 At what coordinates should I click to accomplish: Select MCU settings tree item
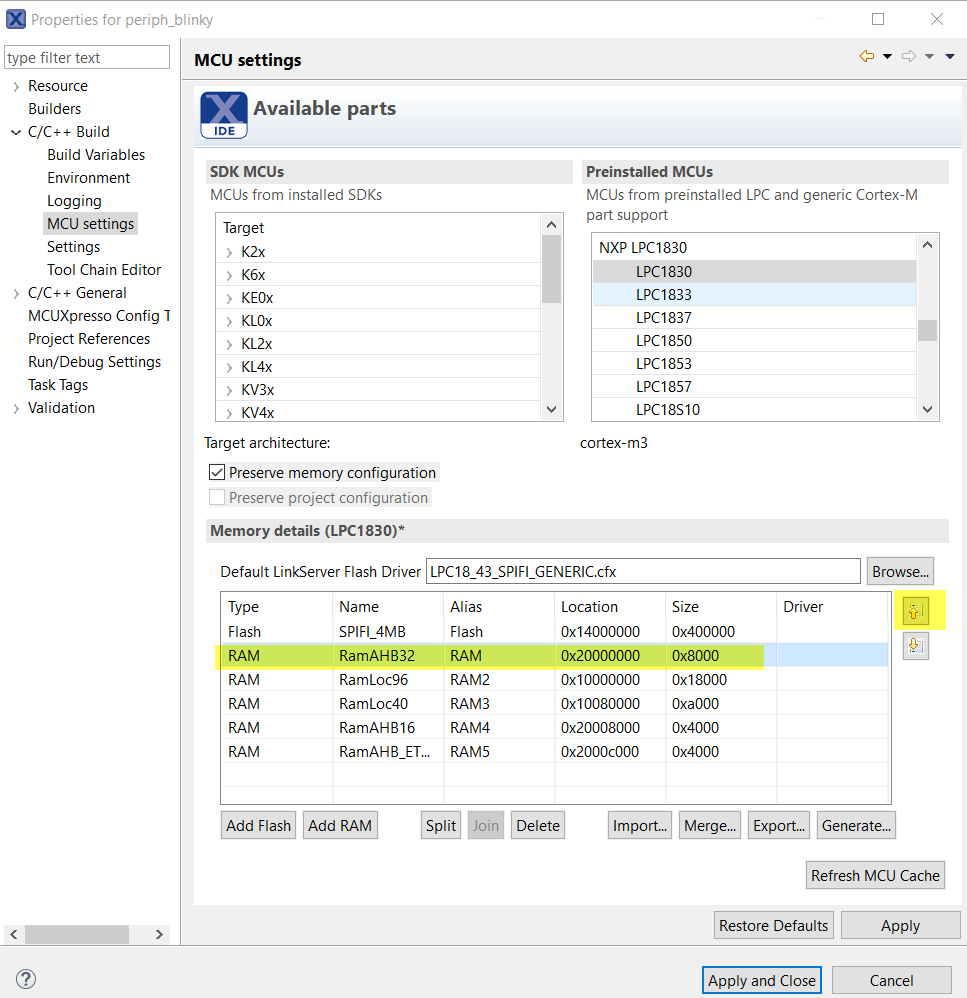[90, 224]
